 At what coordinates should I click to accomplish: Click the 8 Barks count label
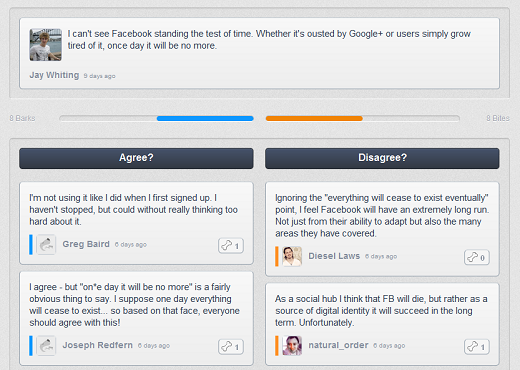coord(22,118)
